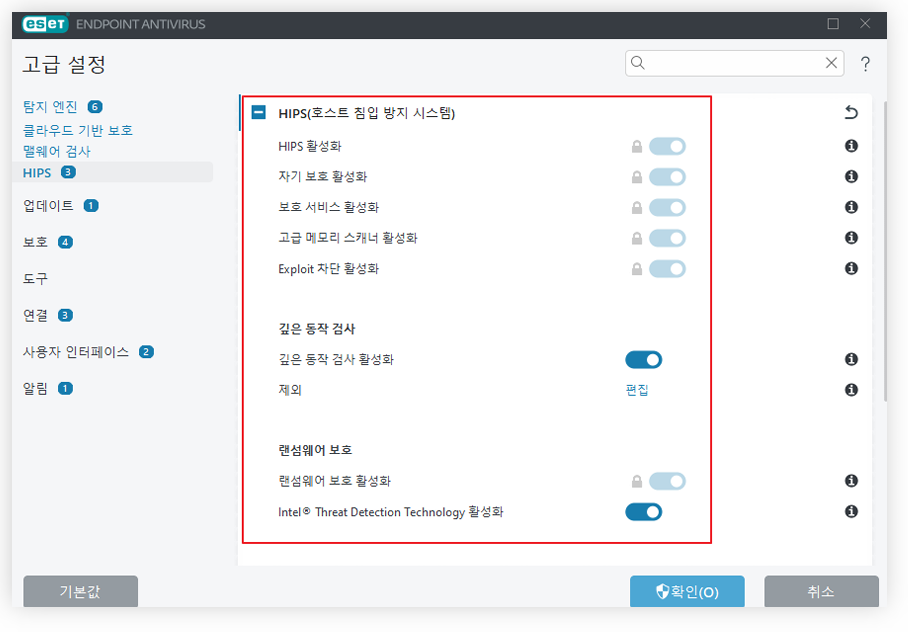908x632 pixels.
Task: Open 업데이트 settings category
Action: (48, 206)
